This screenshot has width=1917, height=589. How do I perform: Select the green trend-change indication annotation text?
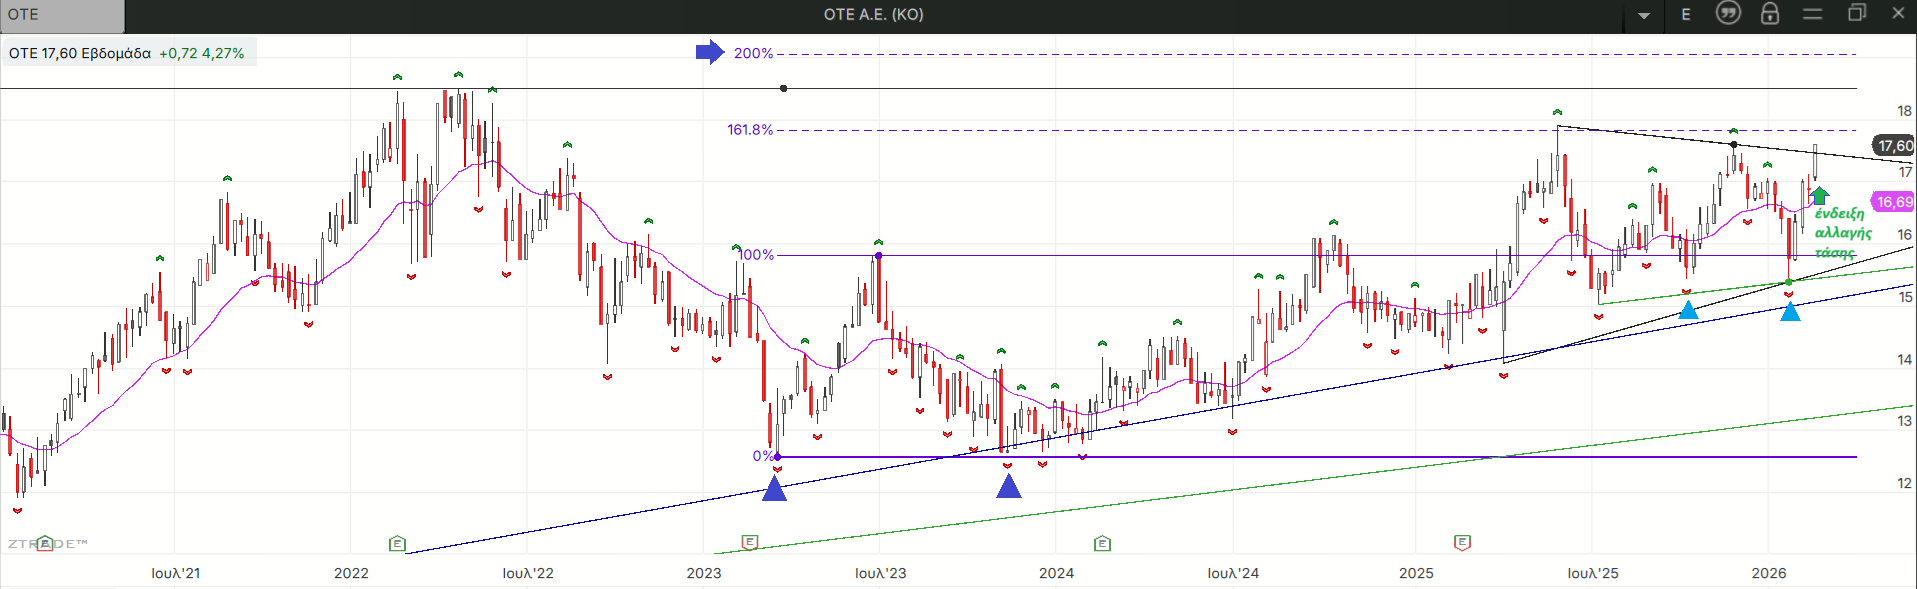click(1842, 233)
